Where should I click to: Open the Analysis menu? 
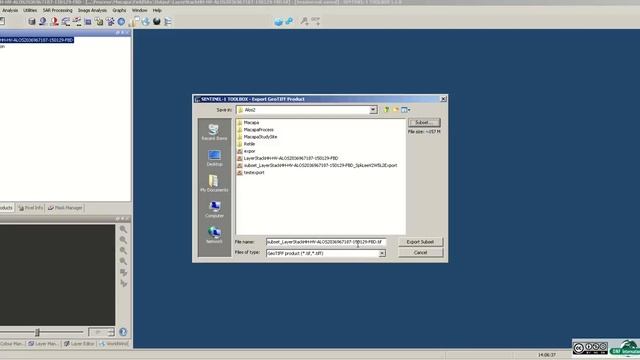[x=10, y=10]
